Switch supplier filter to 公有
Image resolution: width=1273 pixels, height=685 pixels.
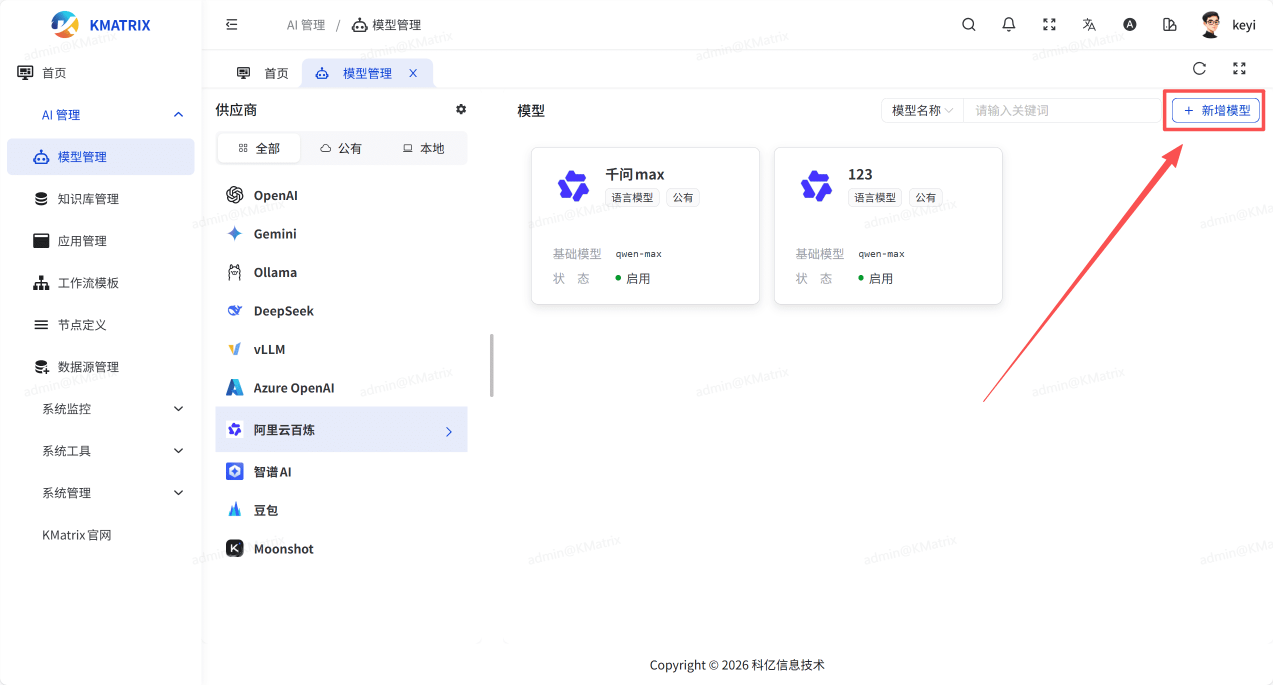341,148
